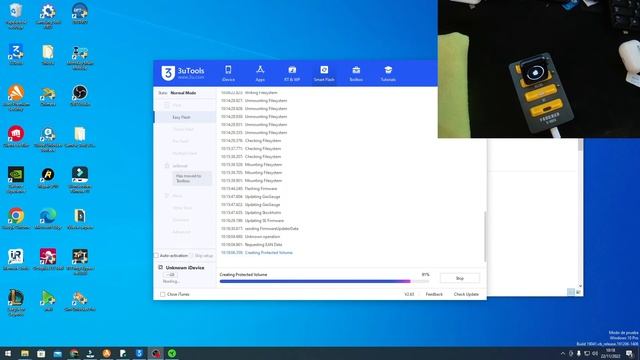Open the Rockstar Games Launcher shortcut
The image size is (640, 360).
click(48, 178)
